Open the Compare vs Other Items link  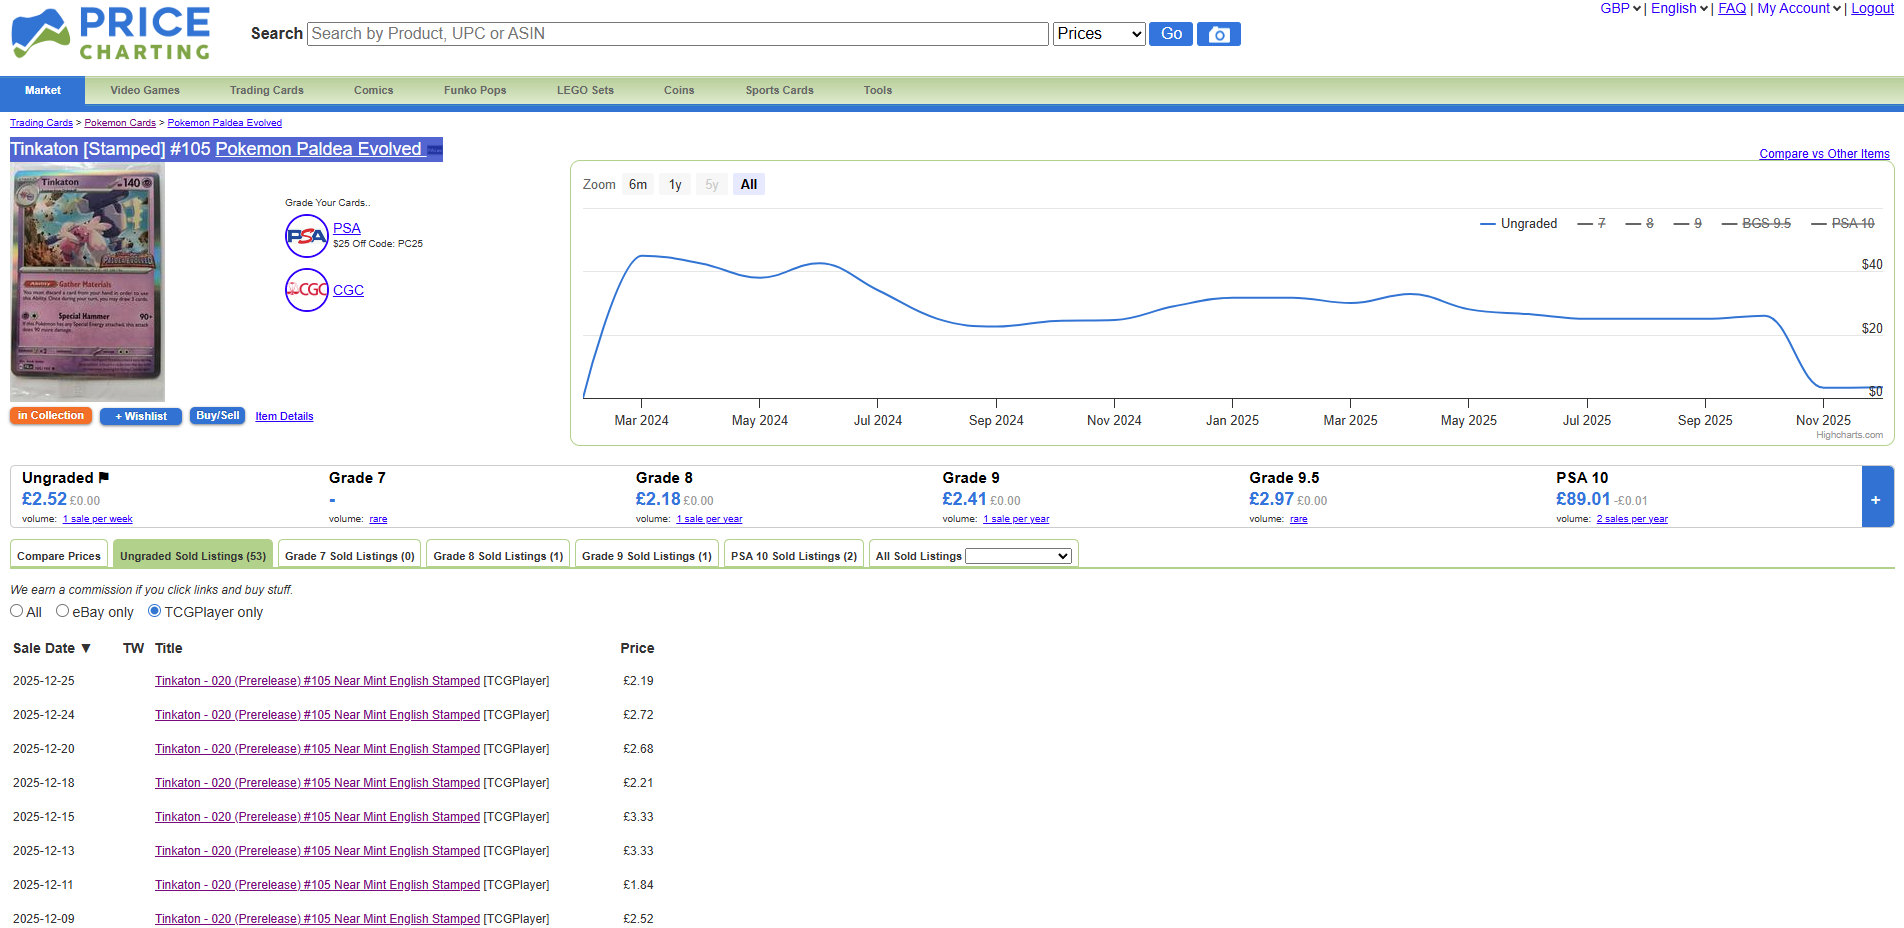(x=1823, y=154)
